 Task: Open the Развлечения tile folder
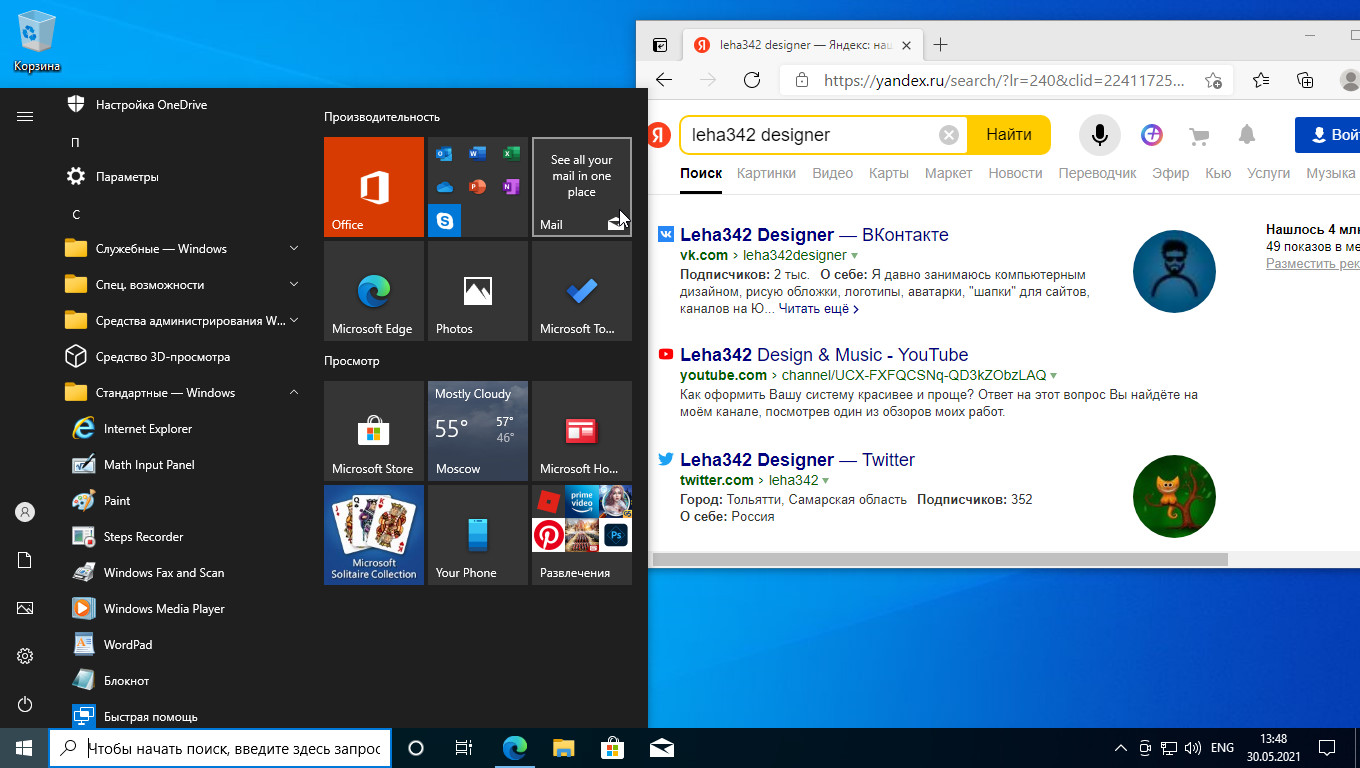(x=582, y=535)
